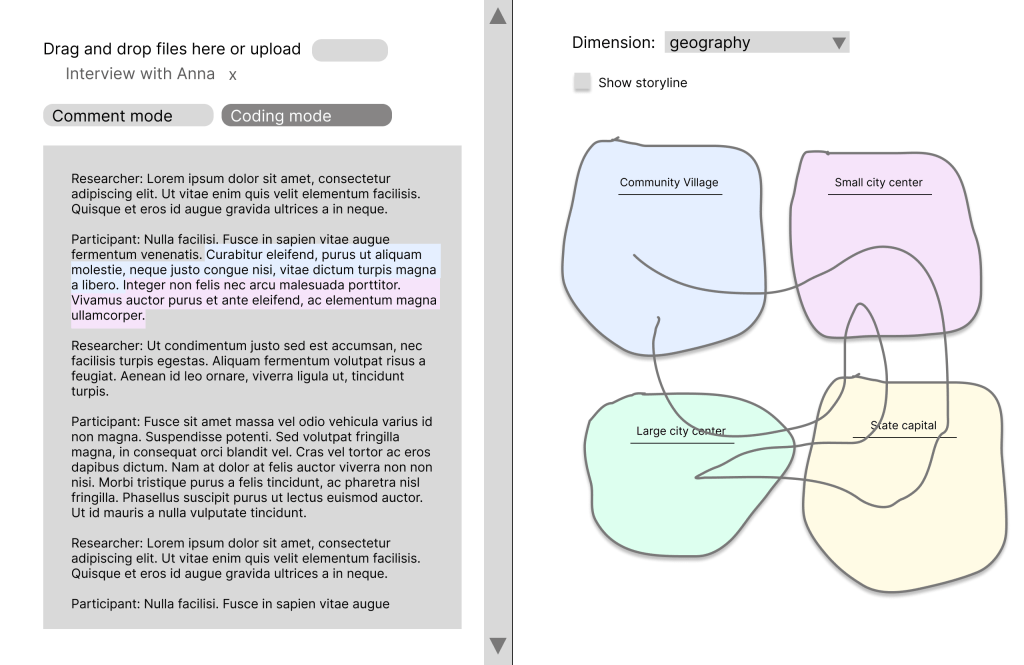The width and height of the screenshot is (1024, 665).
Task: Open the Interview with Anna file
Action: pos(140,74)
